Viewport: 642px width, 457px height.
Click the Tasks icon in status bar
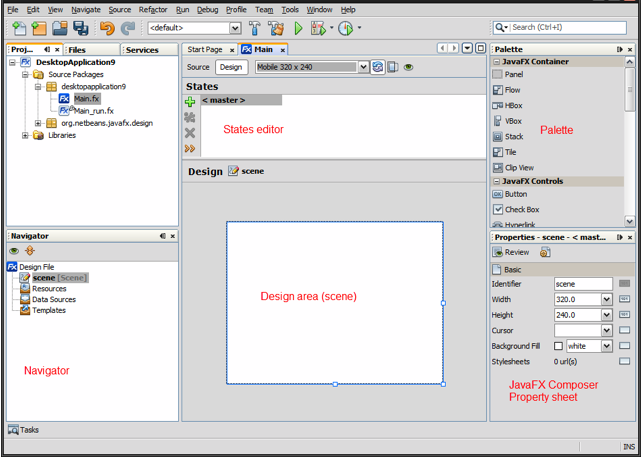coord(14,430)
